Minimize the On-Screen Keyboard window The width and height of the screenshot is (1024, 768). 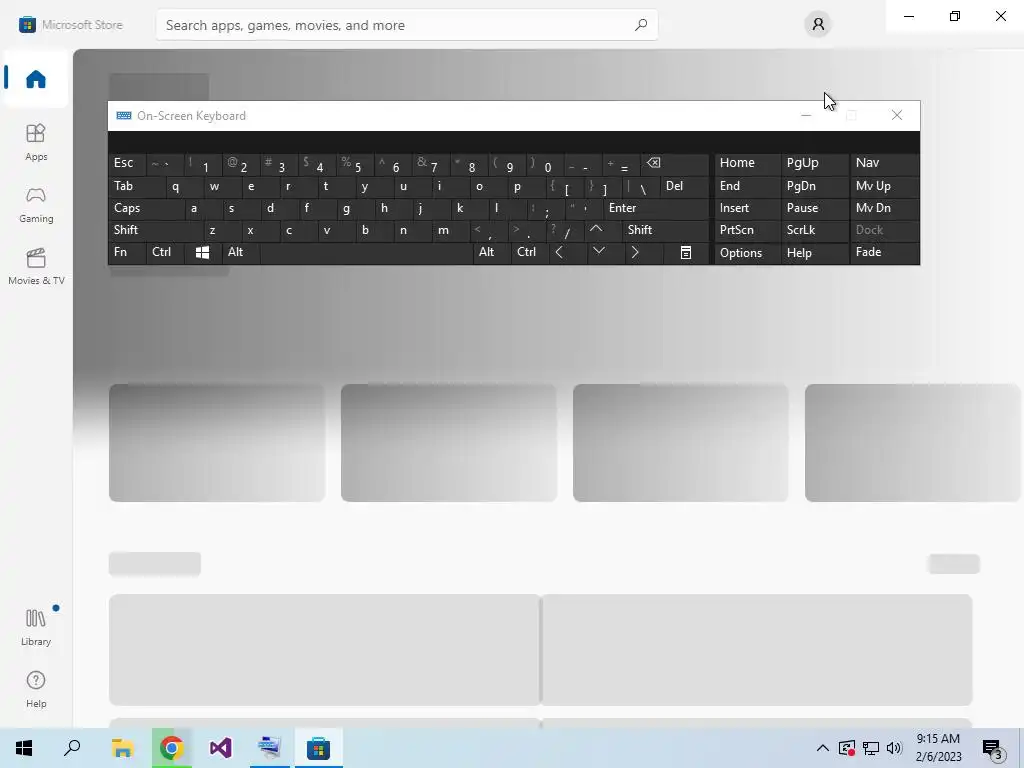tap(806, 116)
